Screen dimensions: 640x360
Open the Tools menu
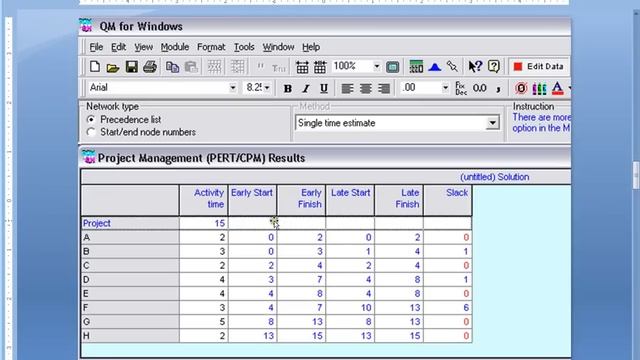click(x=244, y=47)
